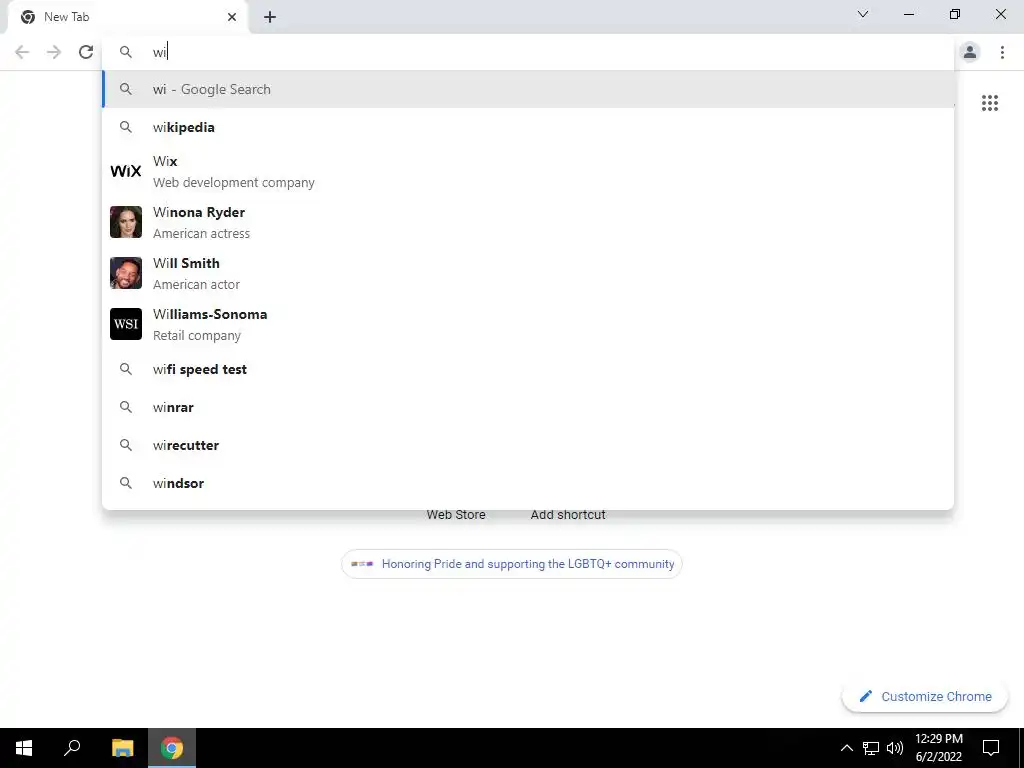Select the New Tab tab

coord(128,17)
